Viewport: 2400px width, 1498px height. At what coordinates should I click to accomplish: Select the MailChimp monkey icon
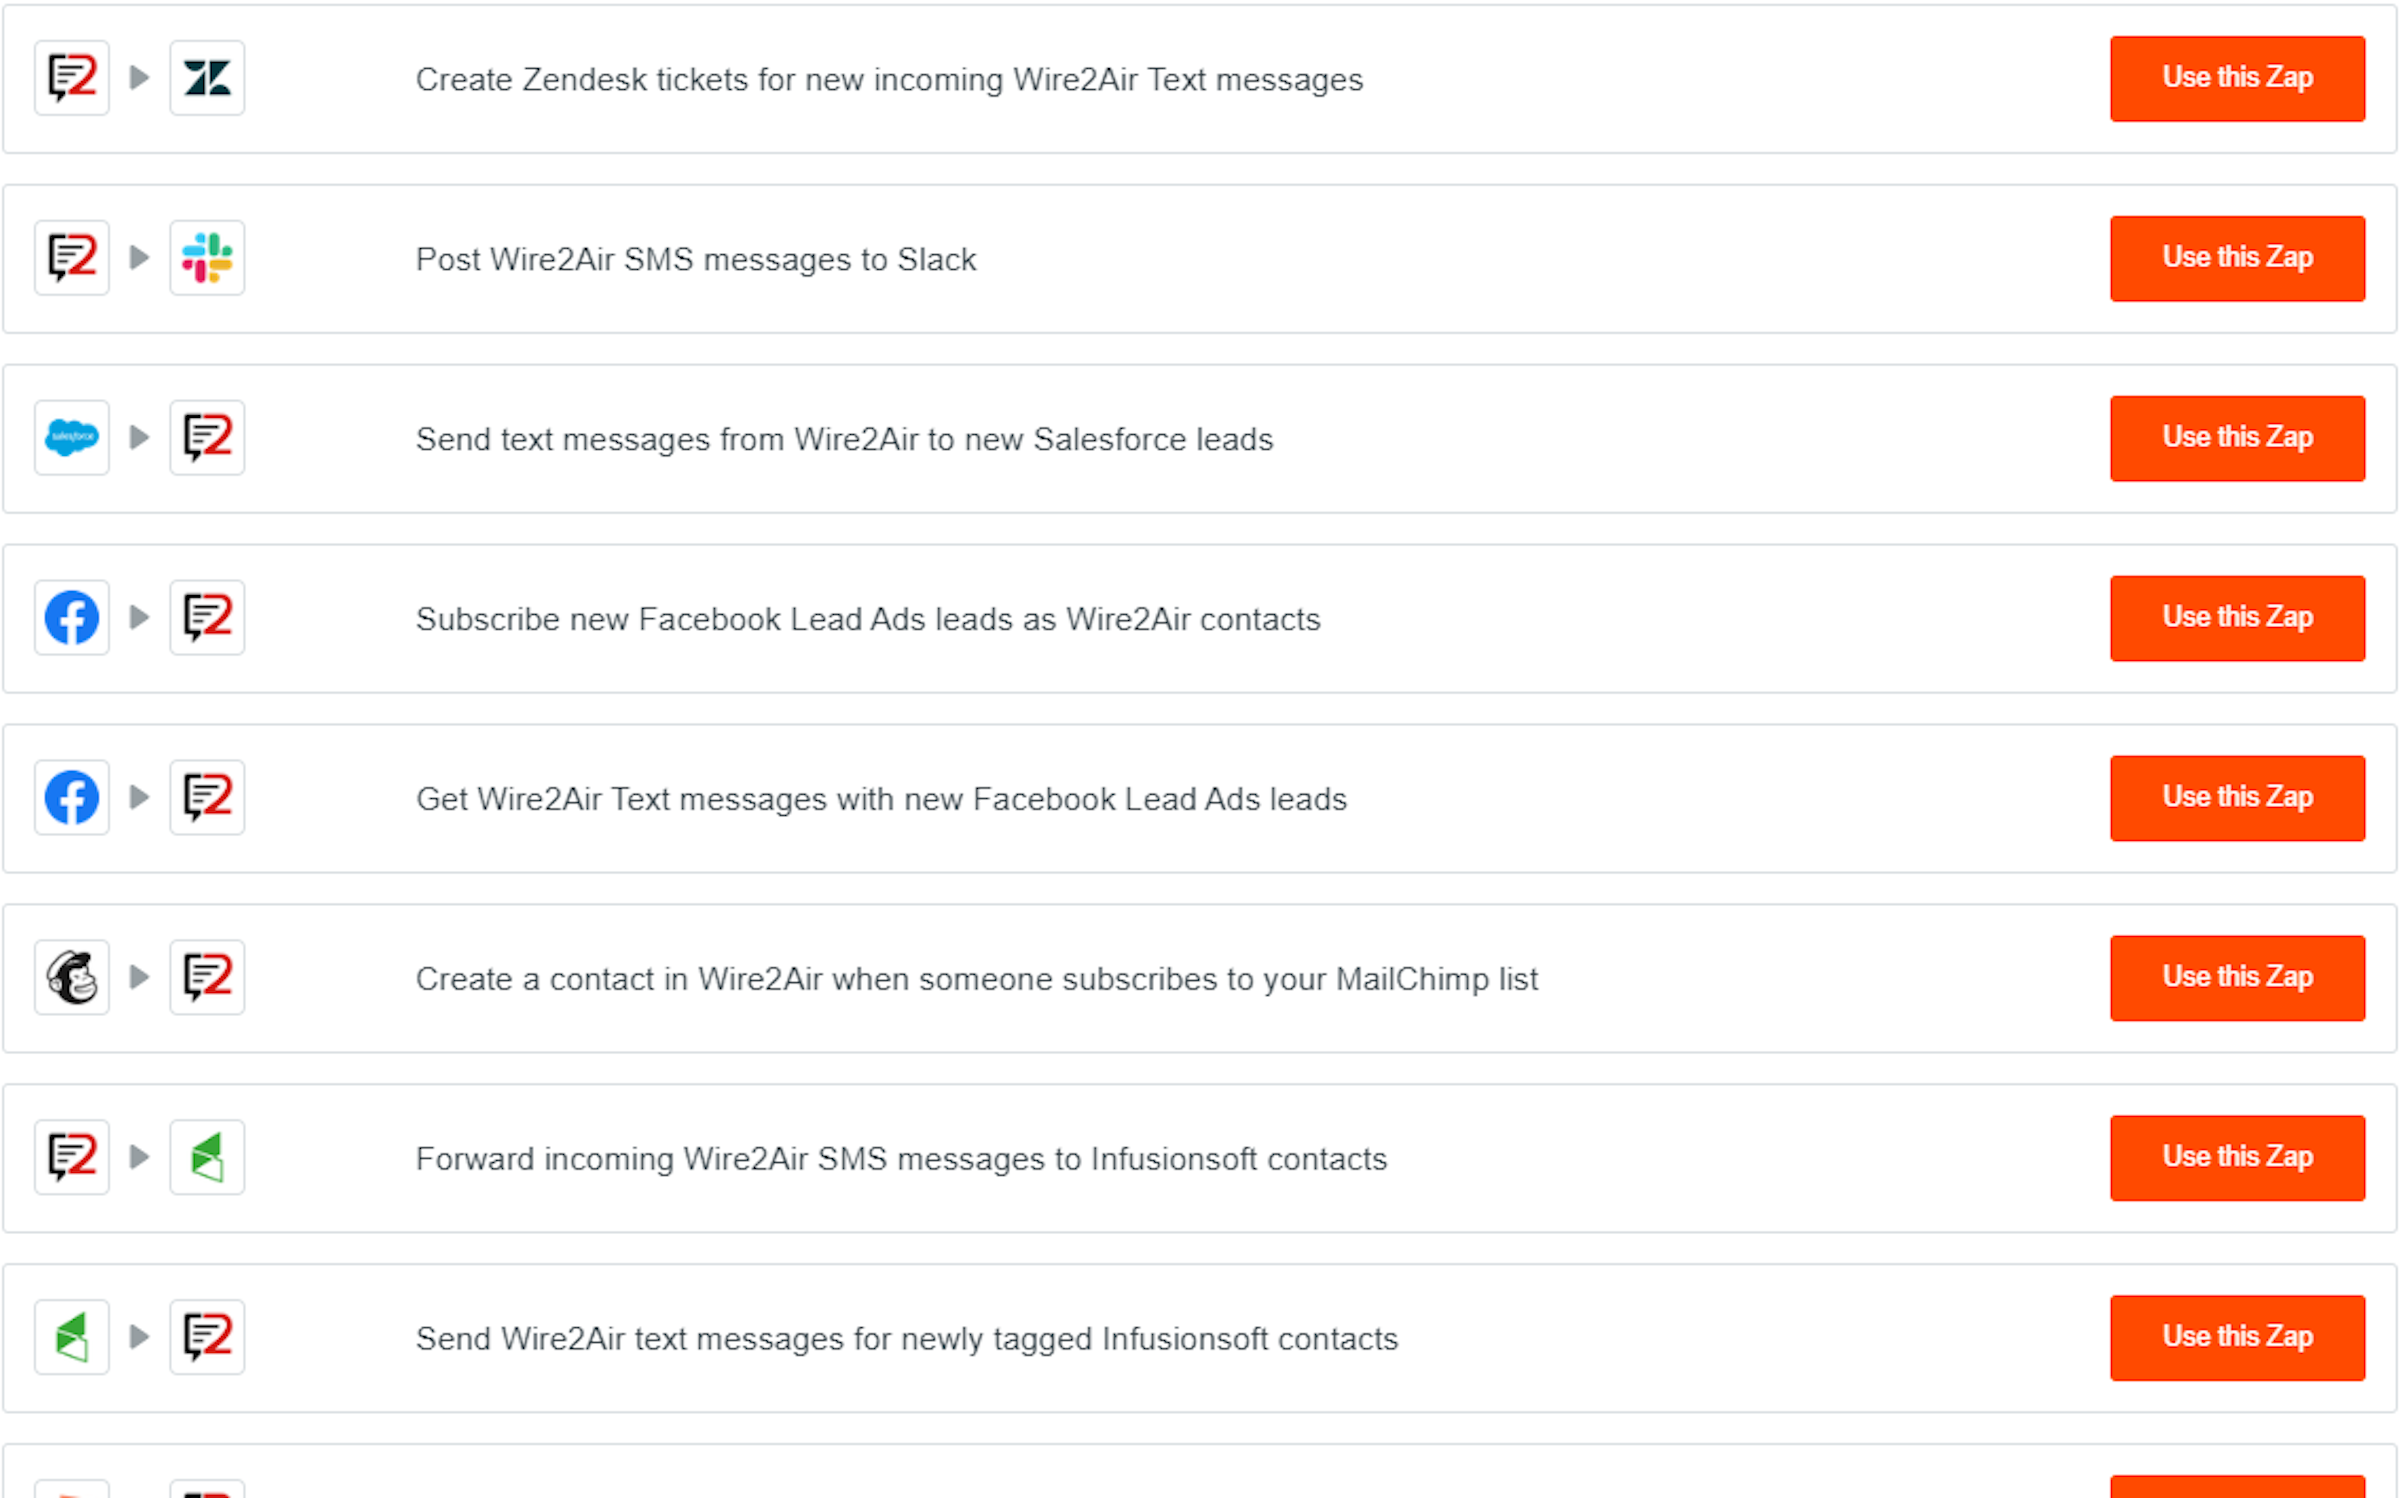71,978
